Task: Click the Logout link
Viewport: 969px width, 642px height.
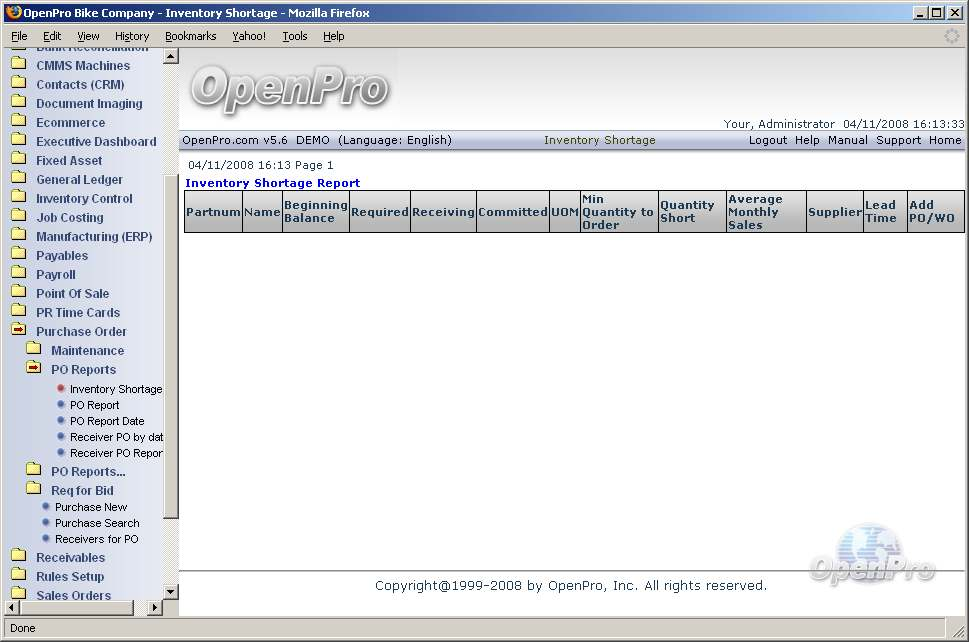Action: pyautogui.click(x=768, y=140)
